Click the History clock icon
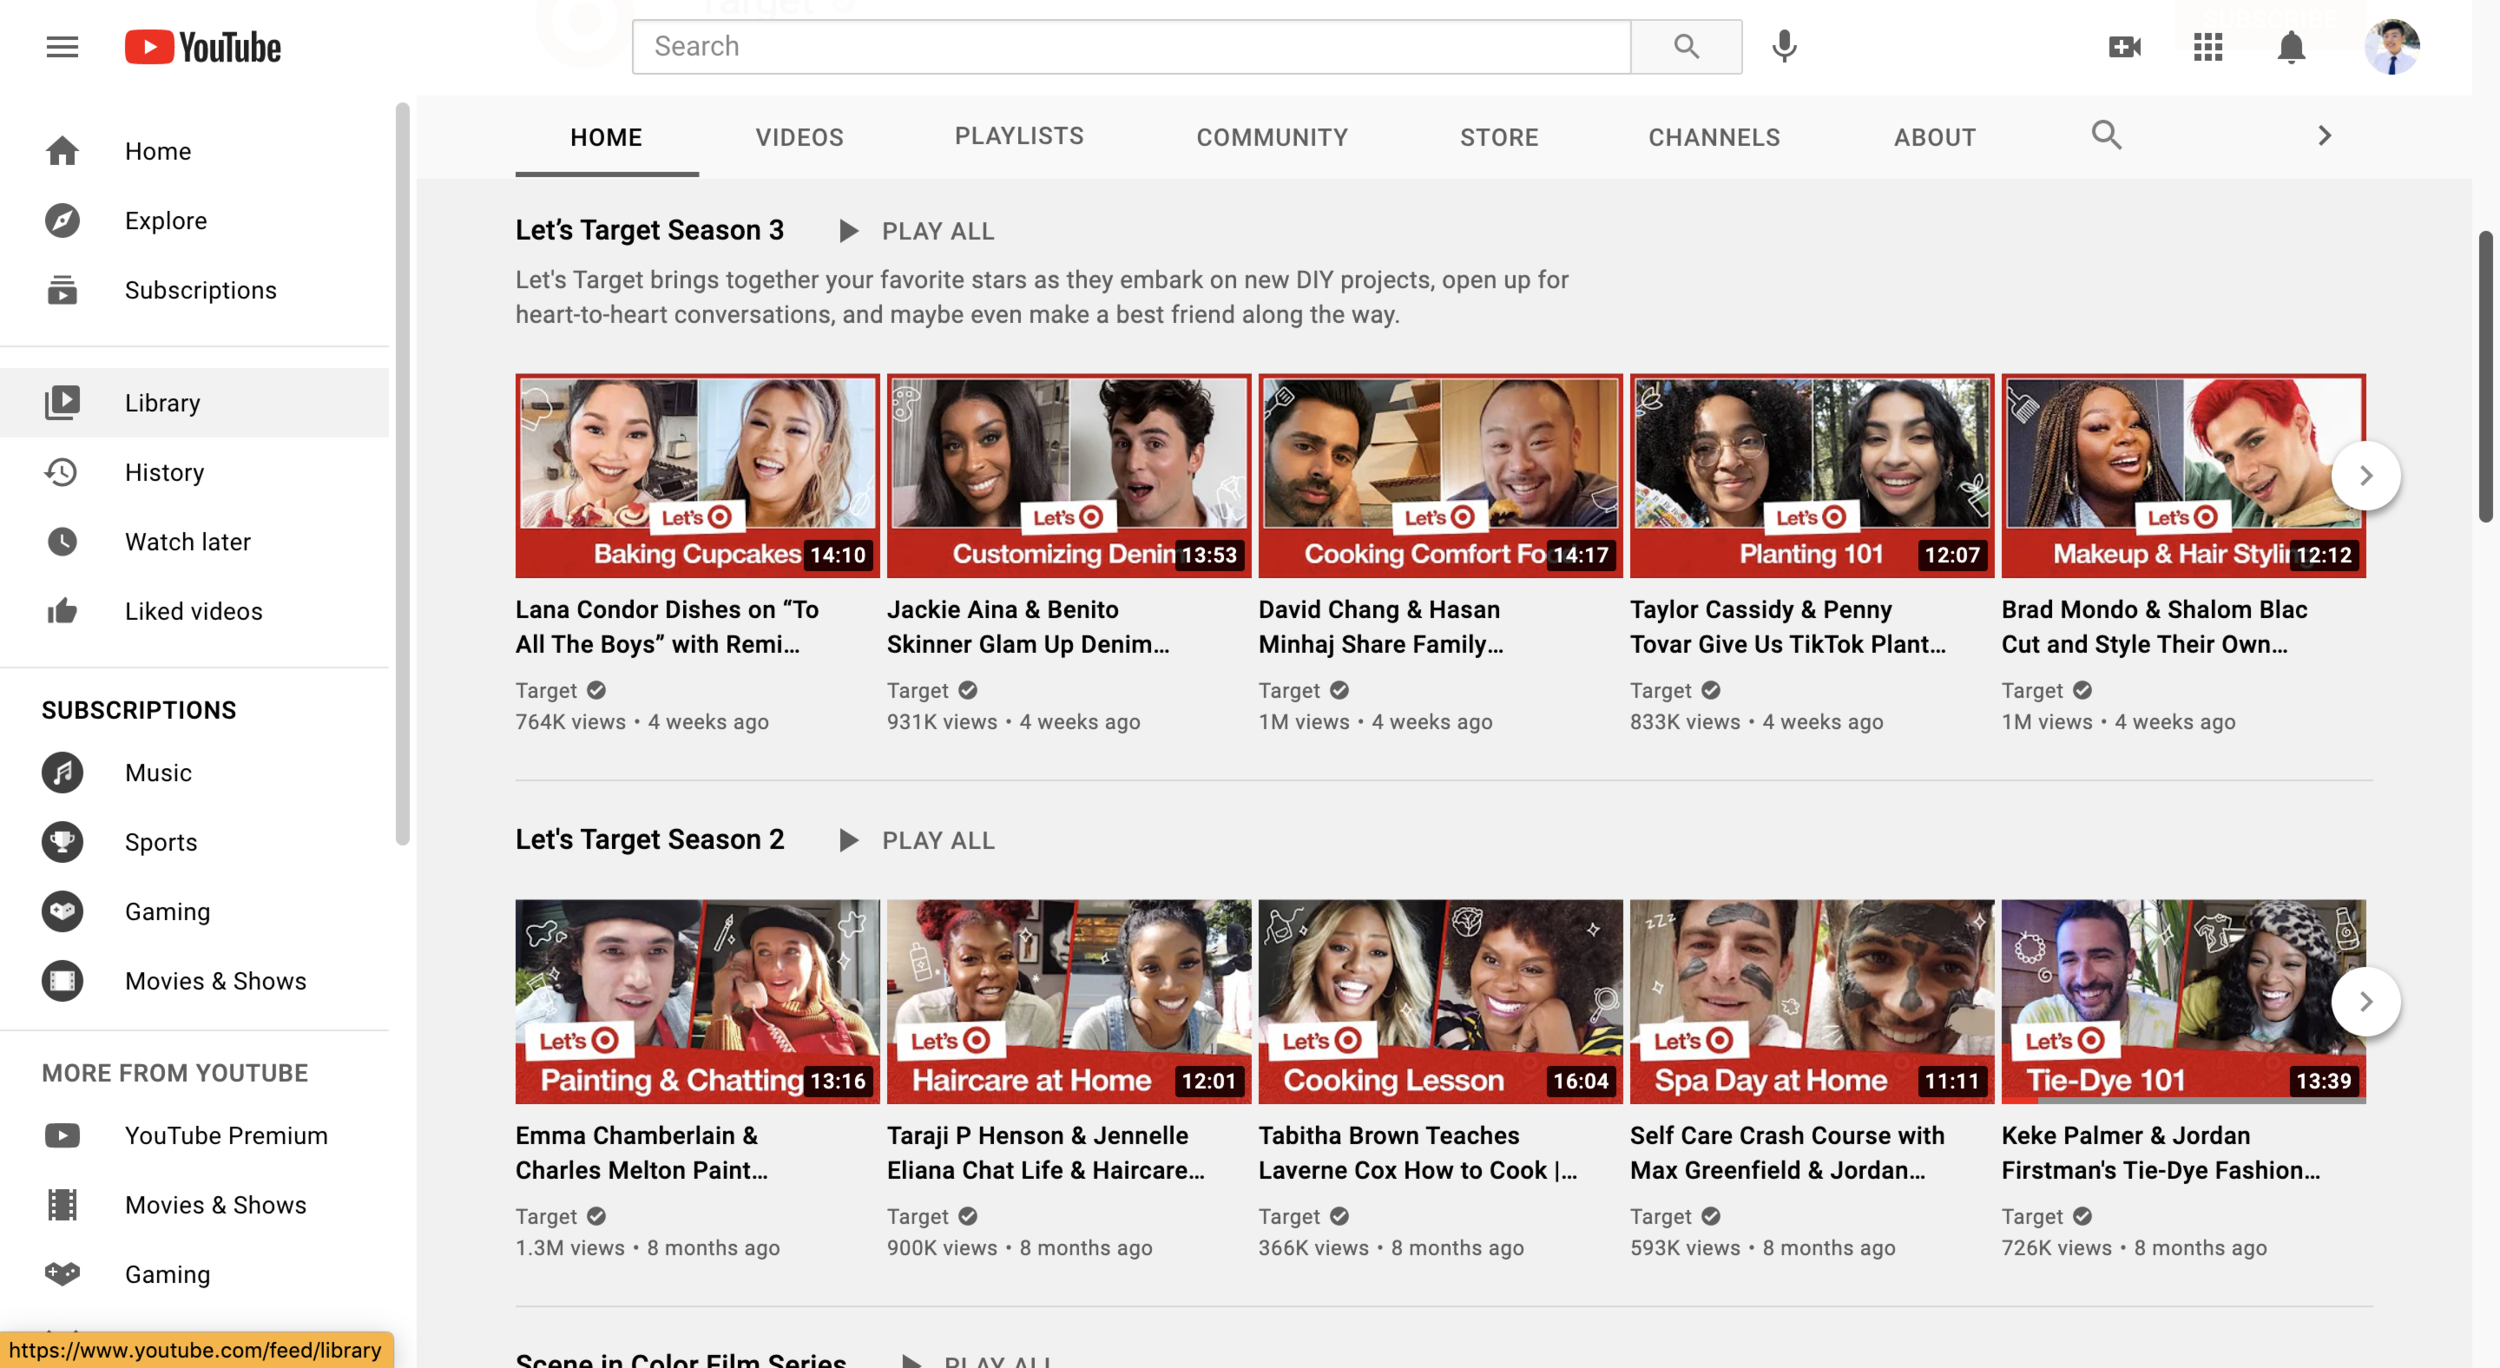This screenshot has width=2500, height=1368. (62, 472)
